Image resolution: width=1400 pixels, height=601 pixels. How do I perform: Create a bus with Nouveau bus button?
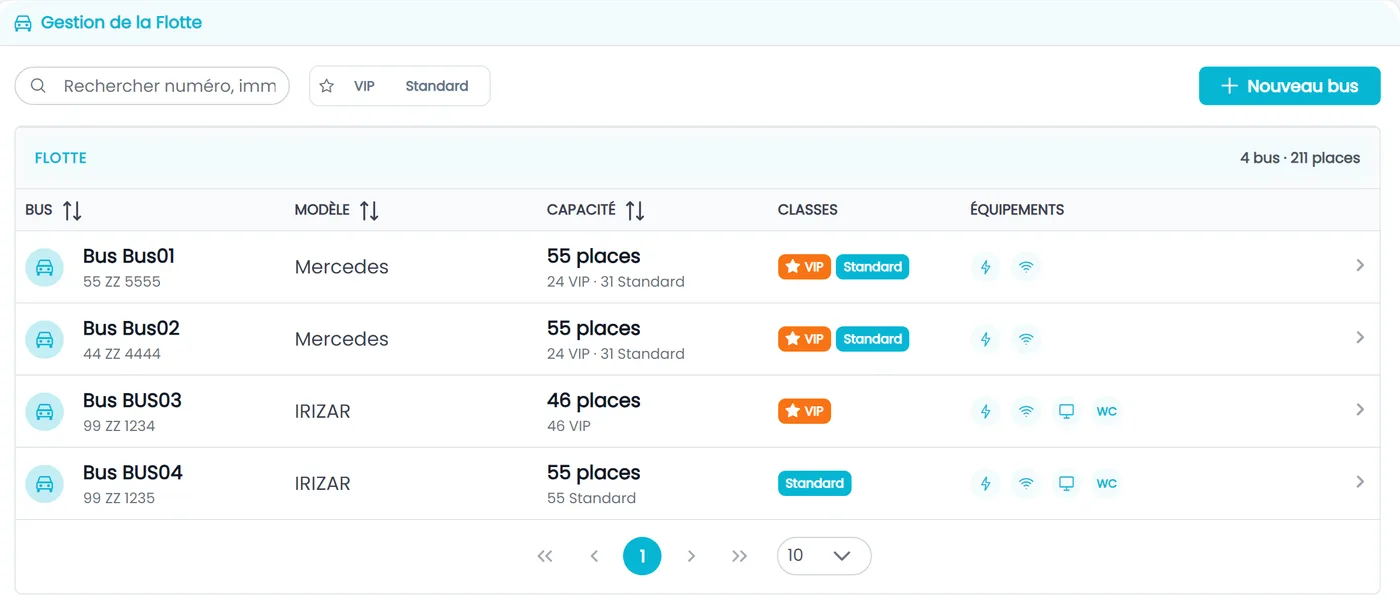click(1290, 86)
